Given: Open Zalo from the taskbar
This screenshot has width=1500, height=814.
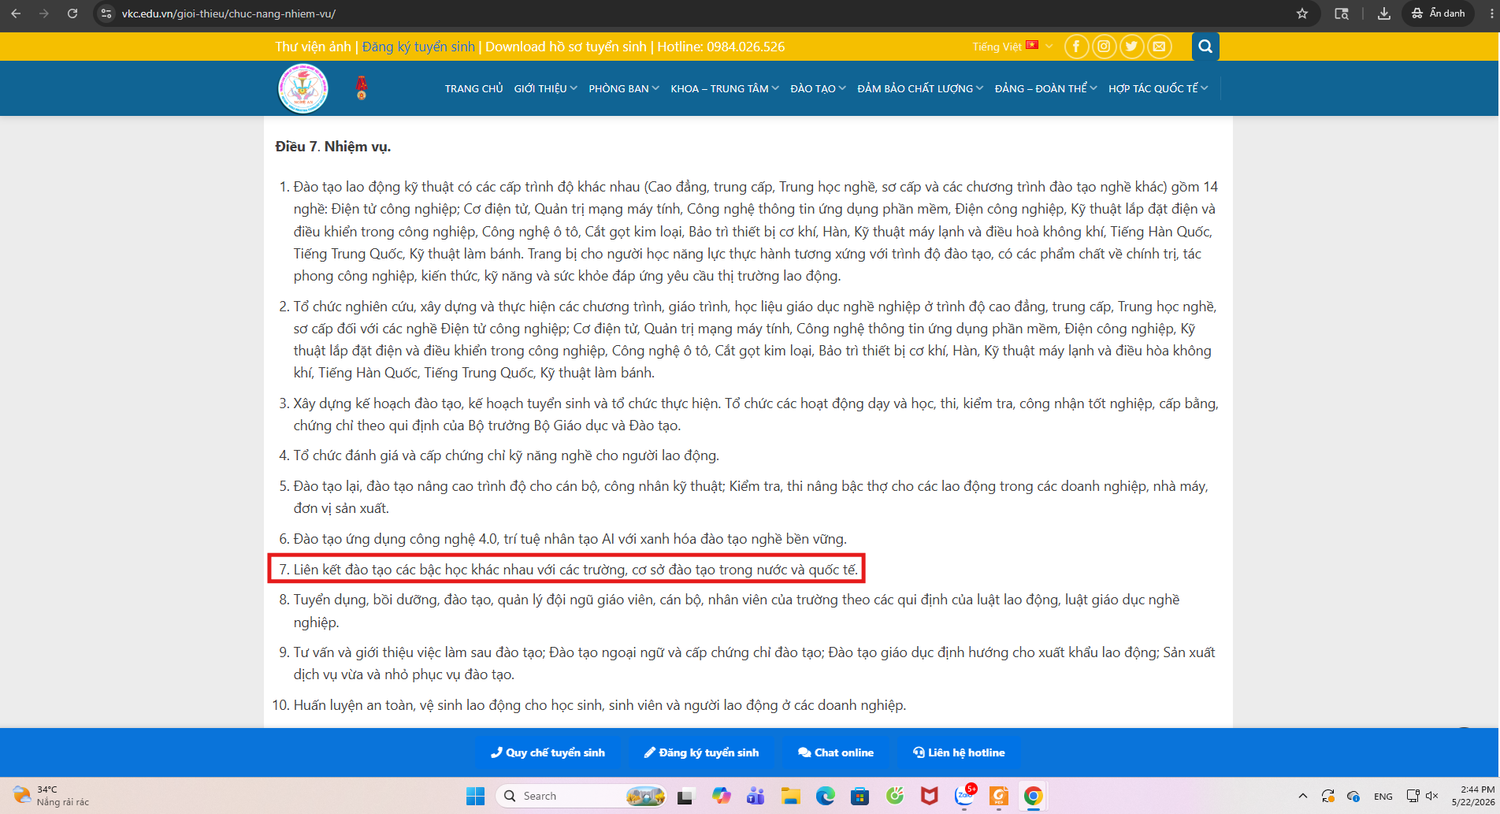Looking at the screenshot, I should pos(965,796).
